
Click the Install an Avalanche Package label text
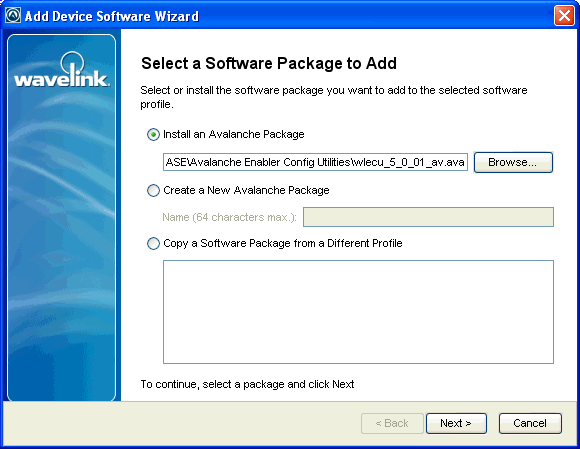[233, 134]
